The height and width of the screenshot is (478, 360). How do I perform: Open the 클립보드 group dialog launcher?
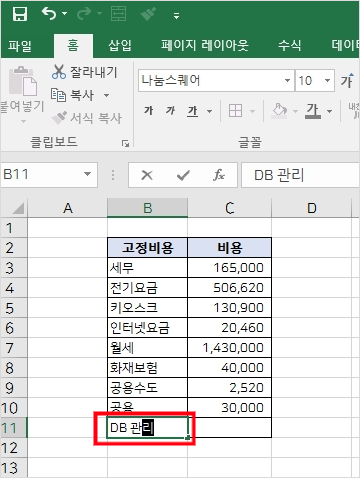[125, 144]
